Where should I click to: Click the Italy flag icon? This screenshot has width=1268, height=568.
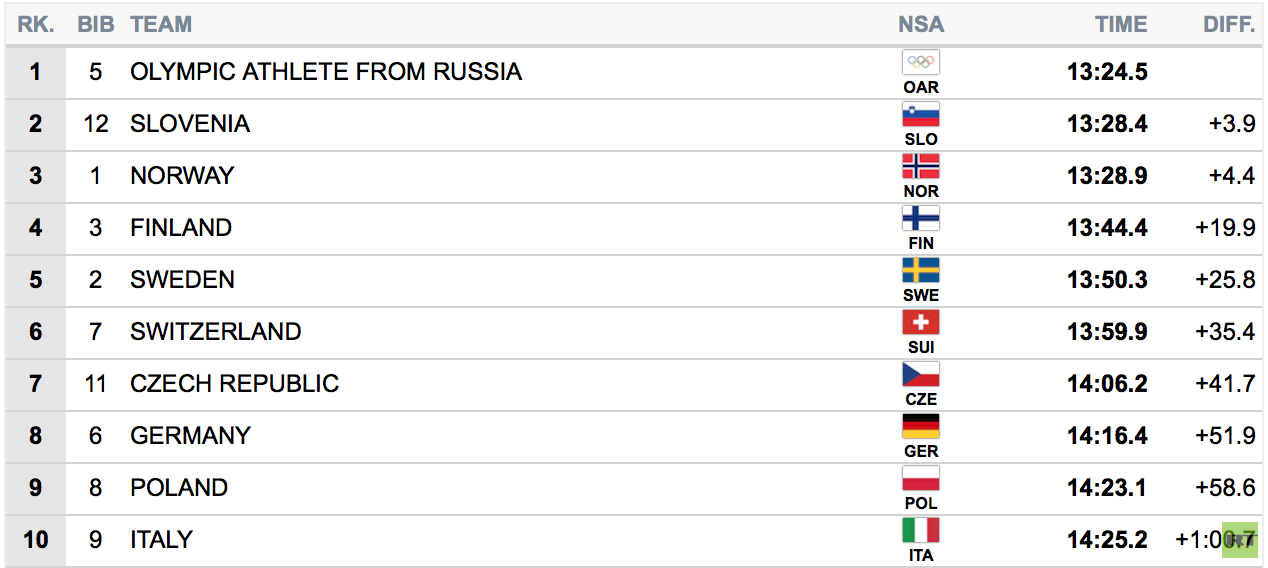click(921, 531)
